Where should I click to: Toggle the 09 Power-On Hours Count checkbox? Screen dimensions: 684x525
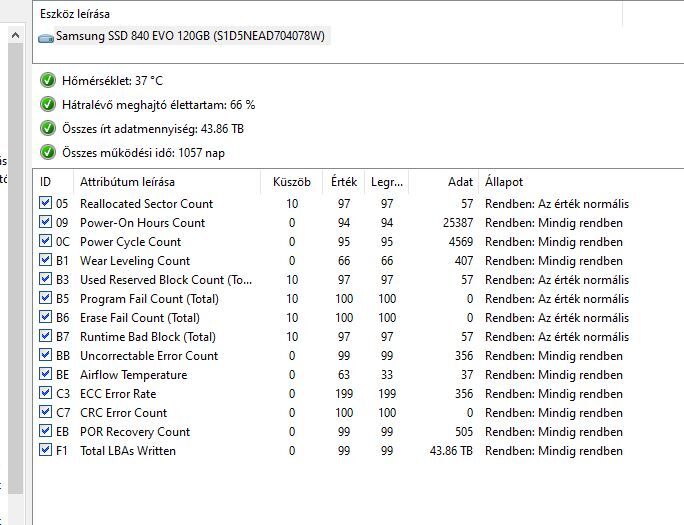tap(45, 222)
